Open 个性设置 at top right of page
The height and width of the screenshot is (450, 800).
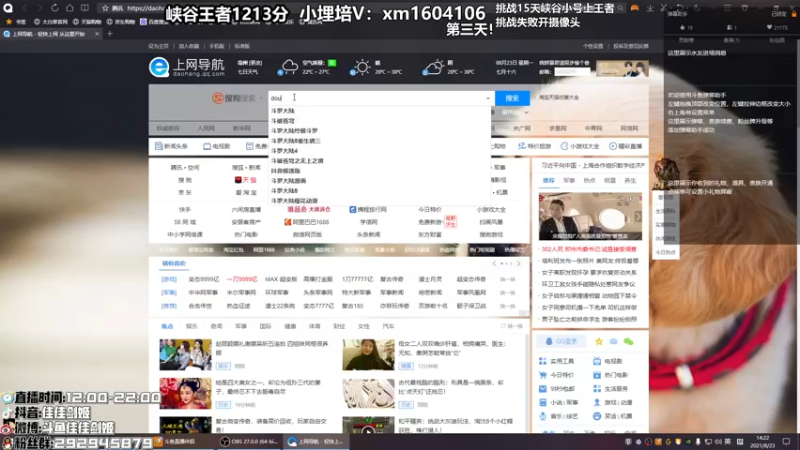coord(593,46)
